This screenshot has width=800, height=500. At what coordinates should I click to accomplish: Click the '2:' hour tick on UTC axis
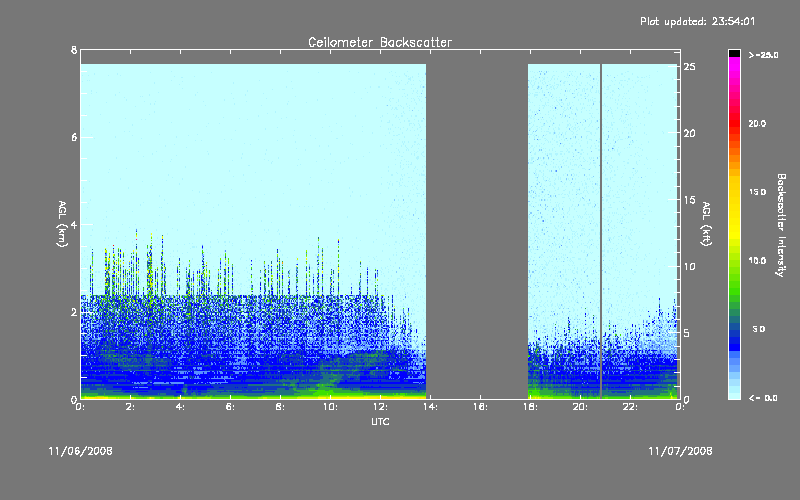coord(131,407)
